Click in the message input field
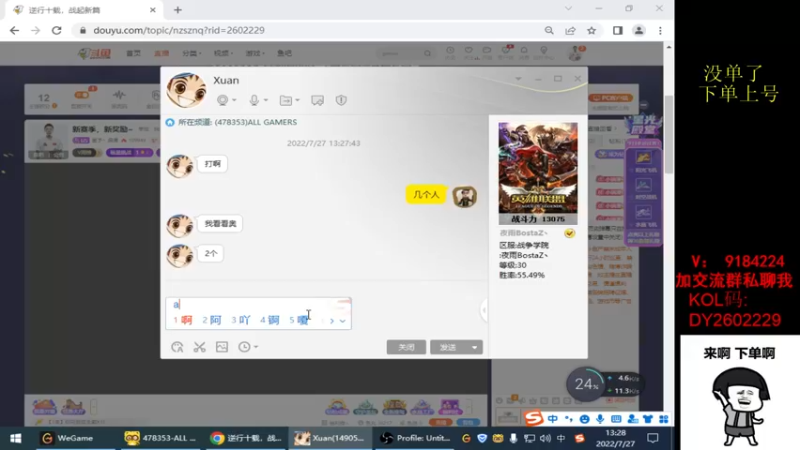Image resolution: width=800 pixels, height=450 pixels. [x=258, y=304]
